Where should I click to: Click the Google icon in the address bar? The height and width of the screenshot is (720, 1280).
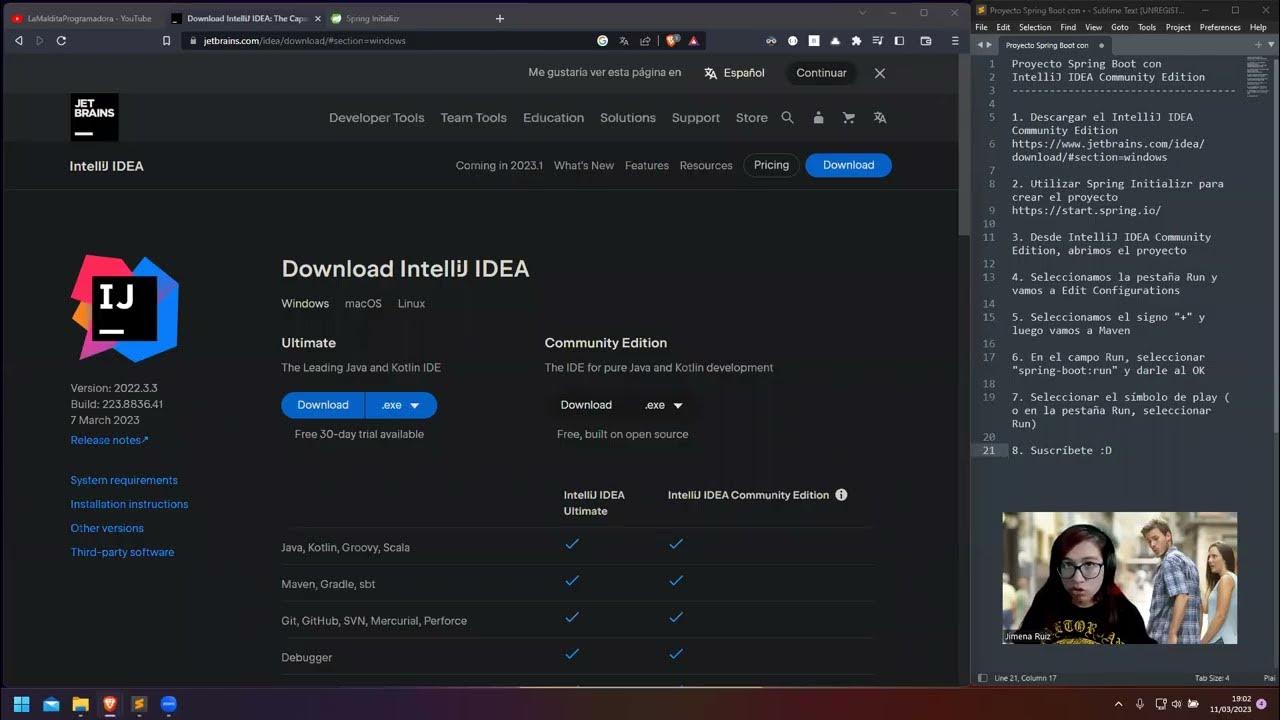[603, 41]
